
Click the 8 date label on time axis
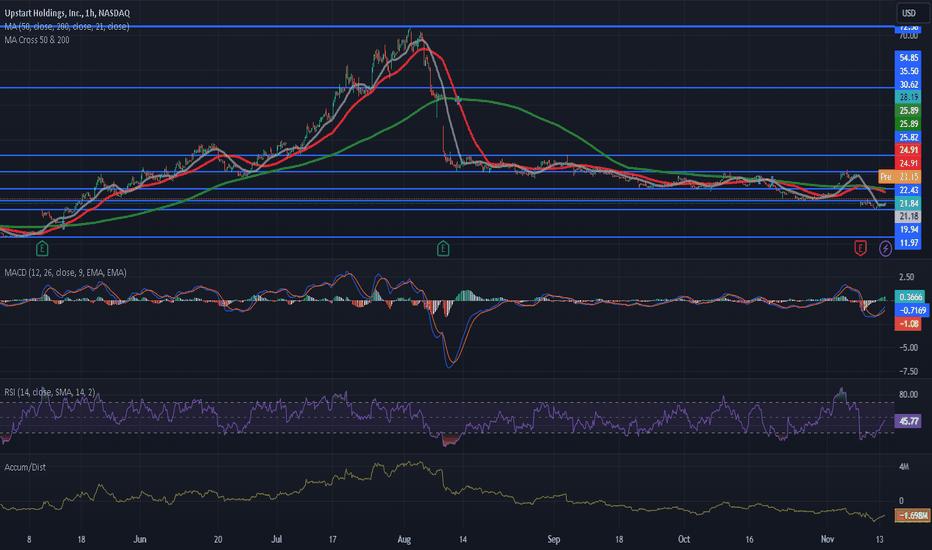(x=29, y=540)
